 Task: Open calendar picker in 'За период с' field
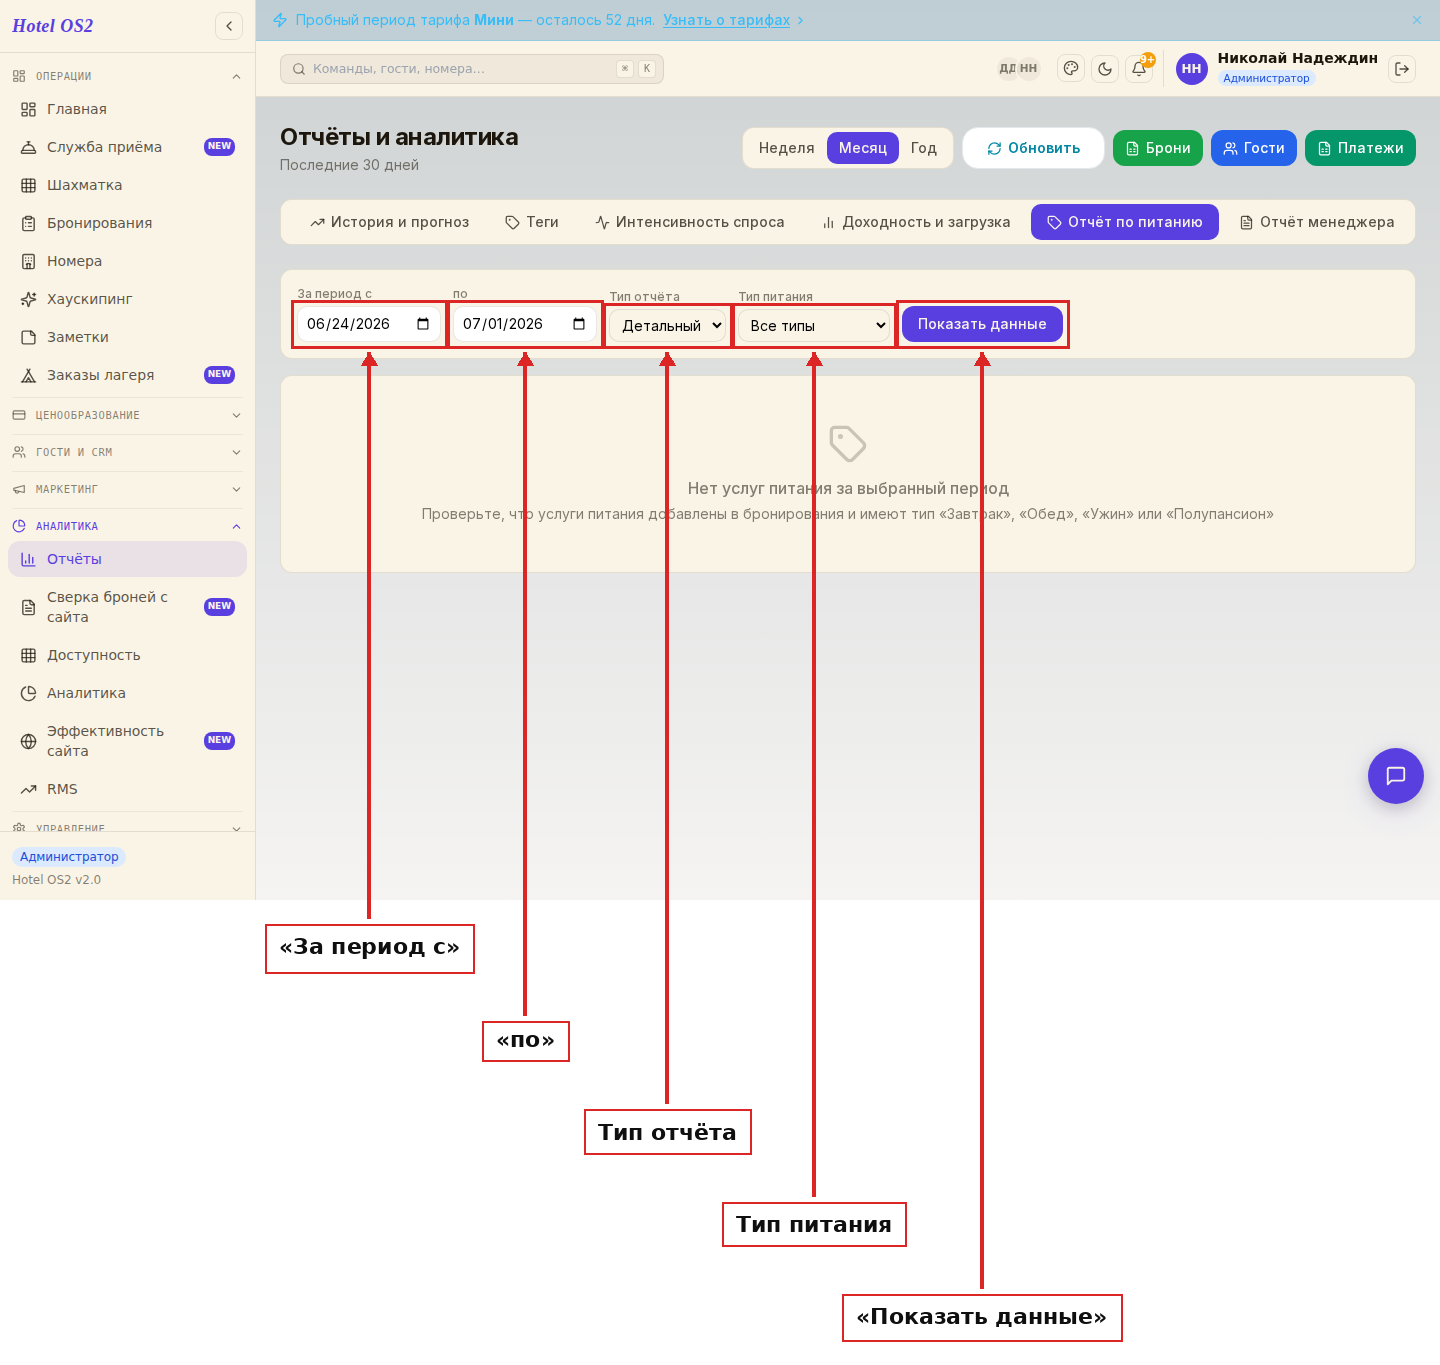tap(423, 324)
